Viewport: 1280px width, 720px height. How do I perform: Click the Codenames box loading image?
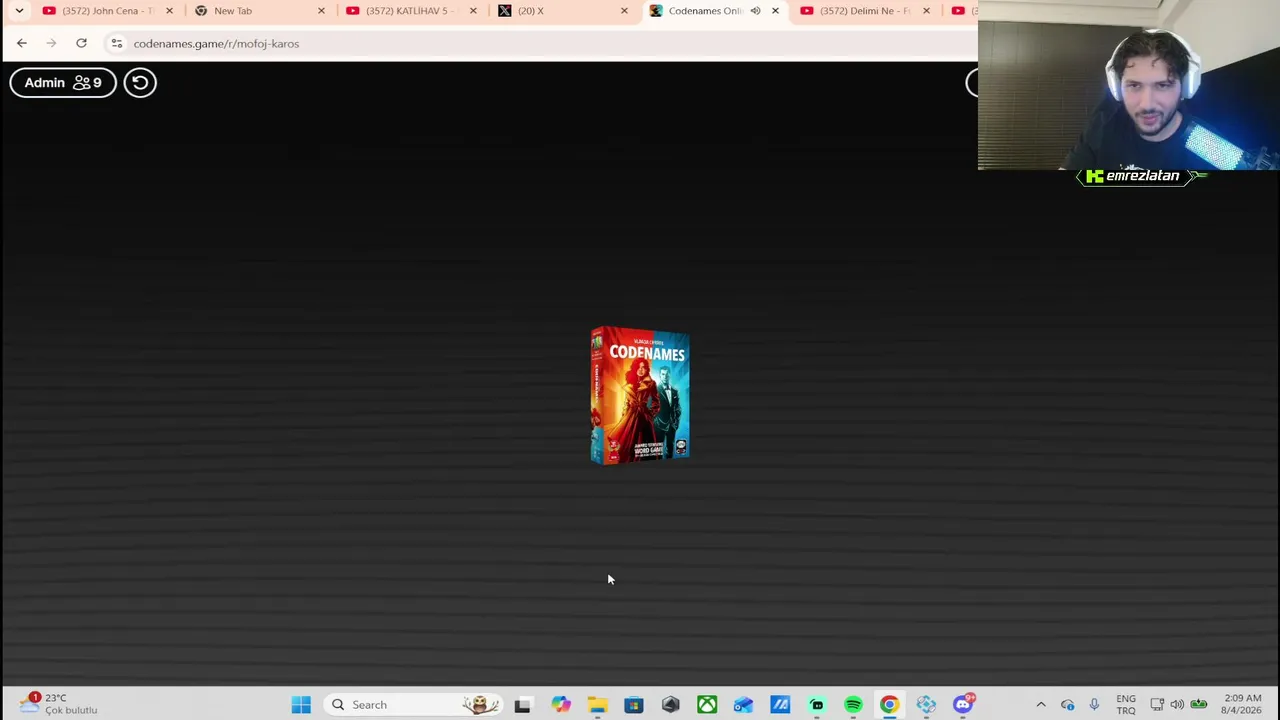[640, 395]
